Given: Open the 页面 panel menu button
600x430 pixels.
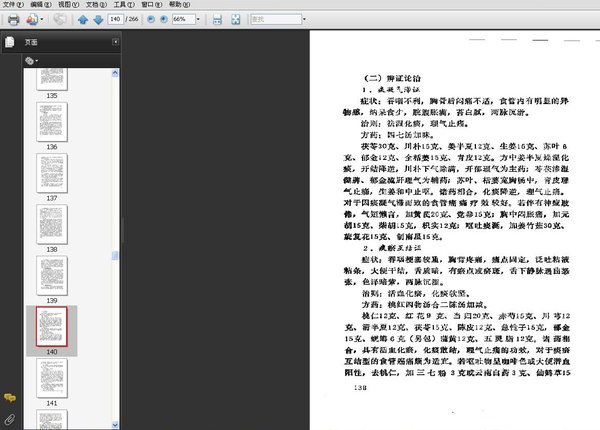Looking at the screenshot, I should (115, 42).
